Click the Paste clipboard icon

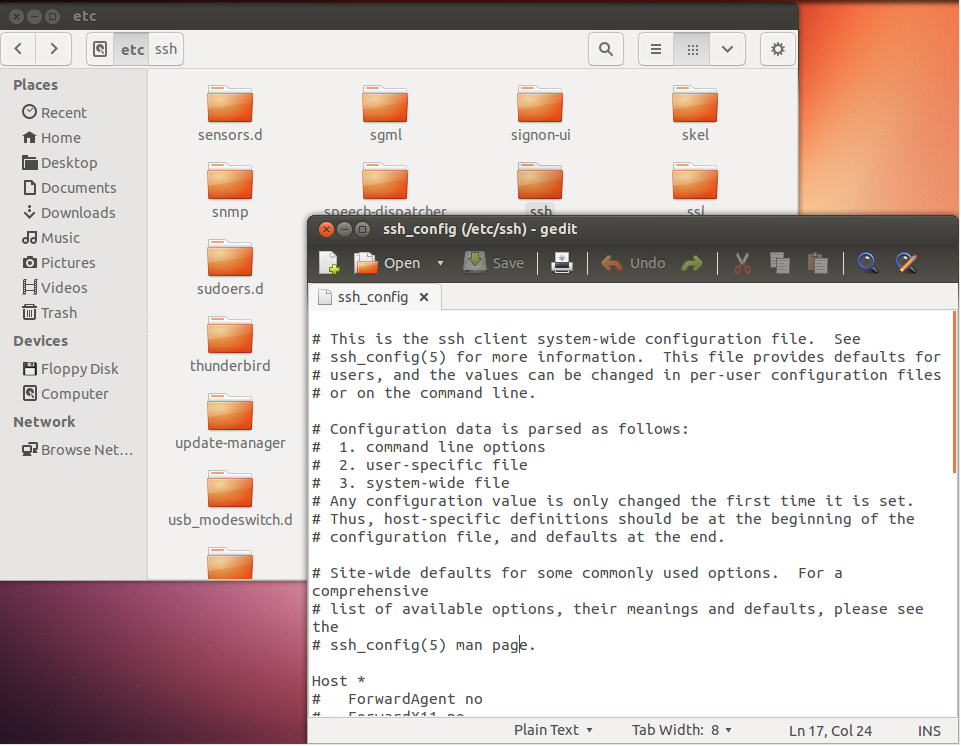pyautogui.click(x=818, y=263)
